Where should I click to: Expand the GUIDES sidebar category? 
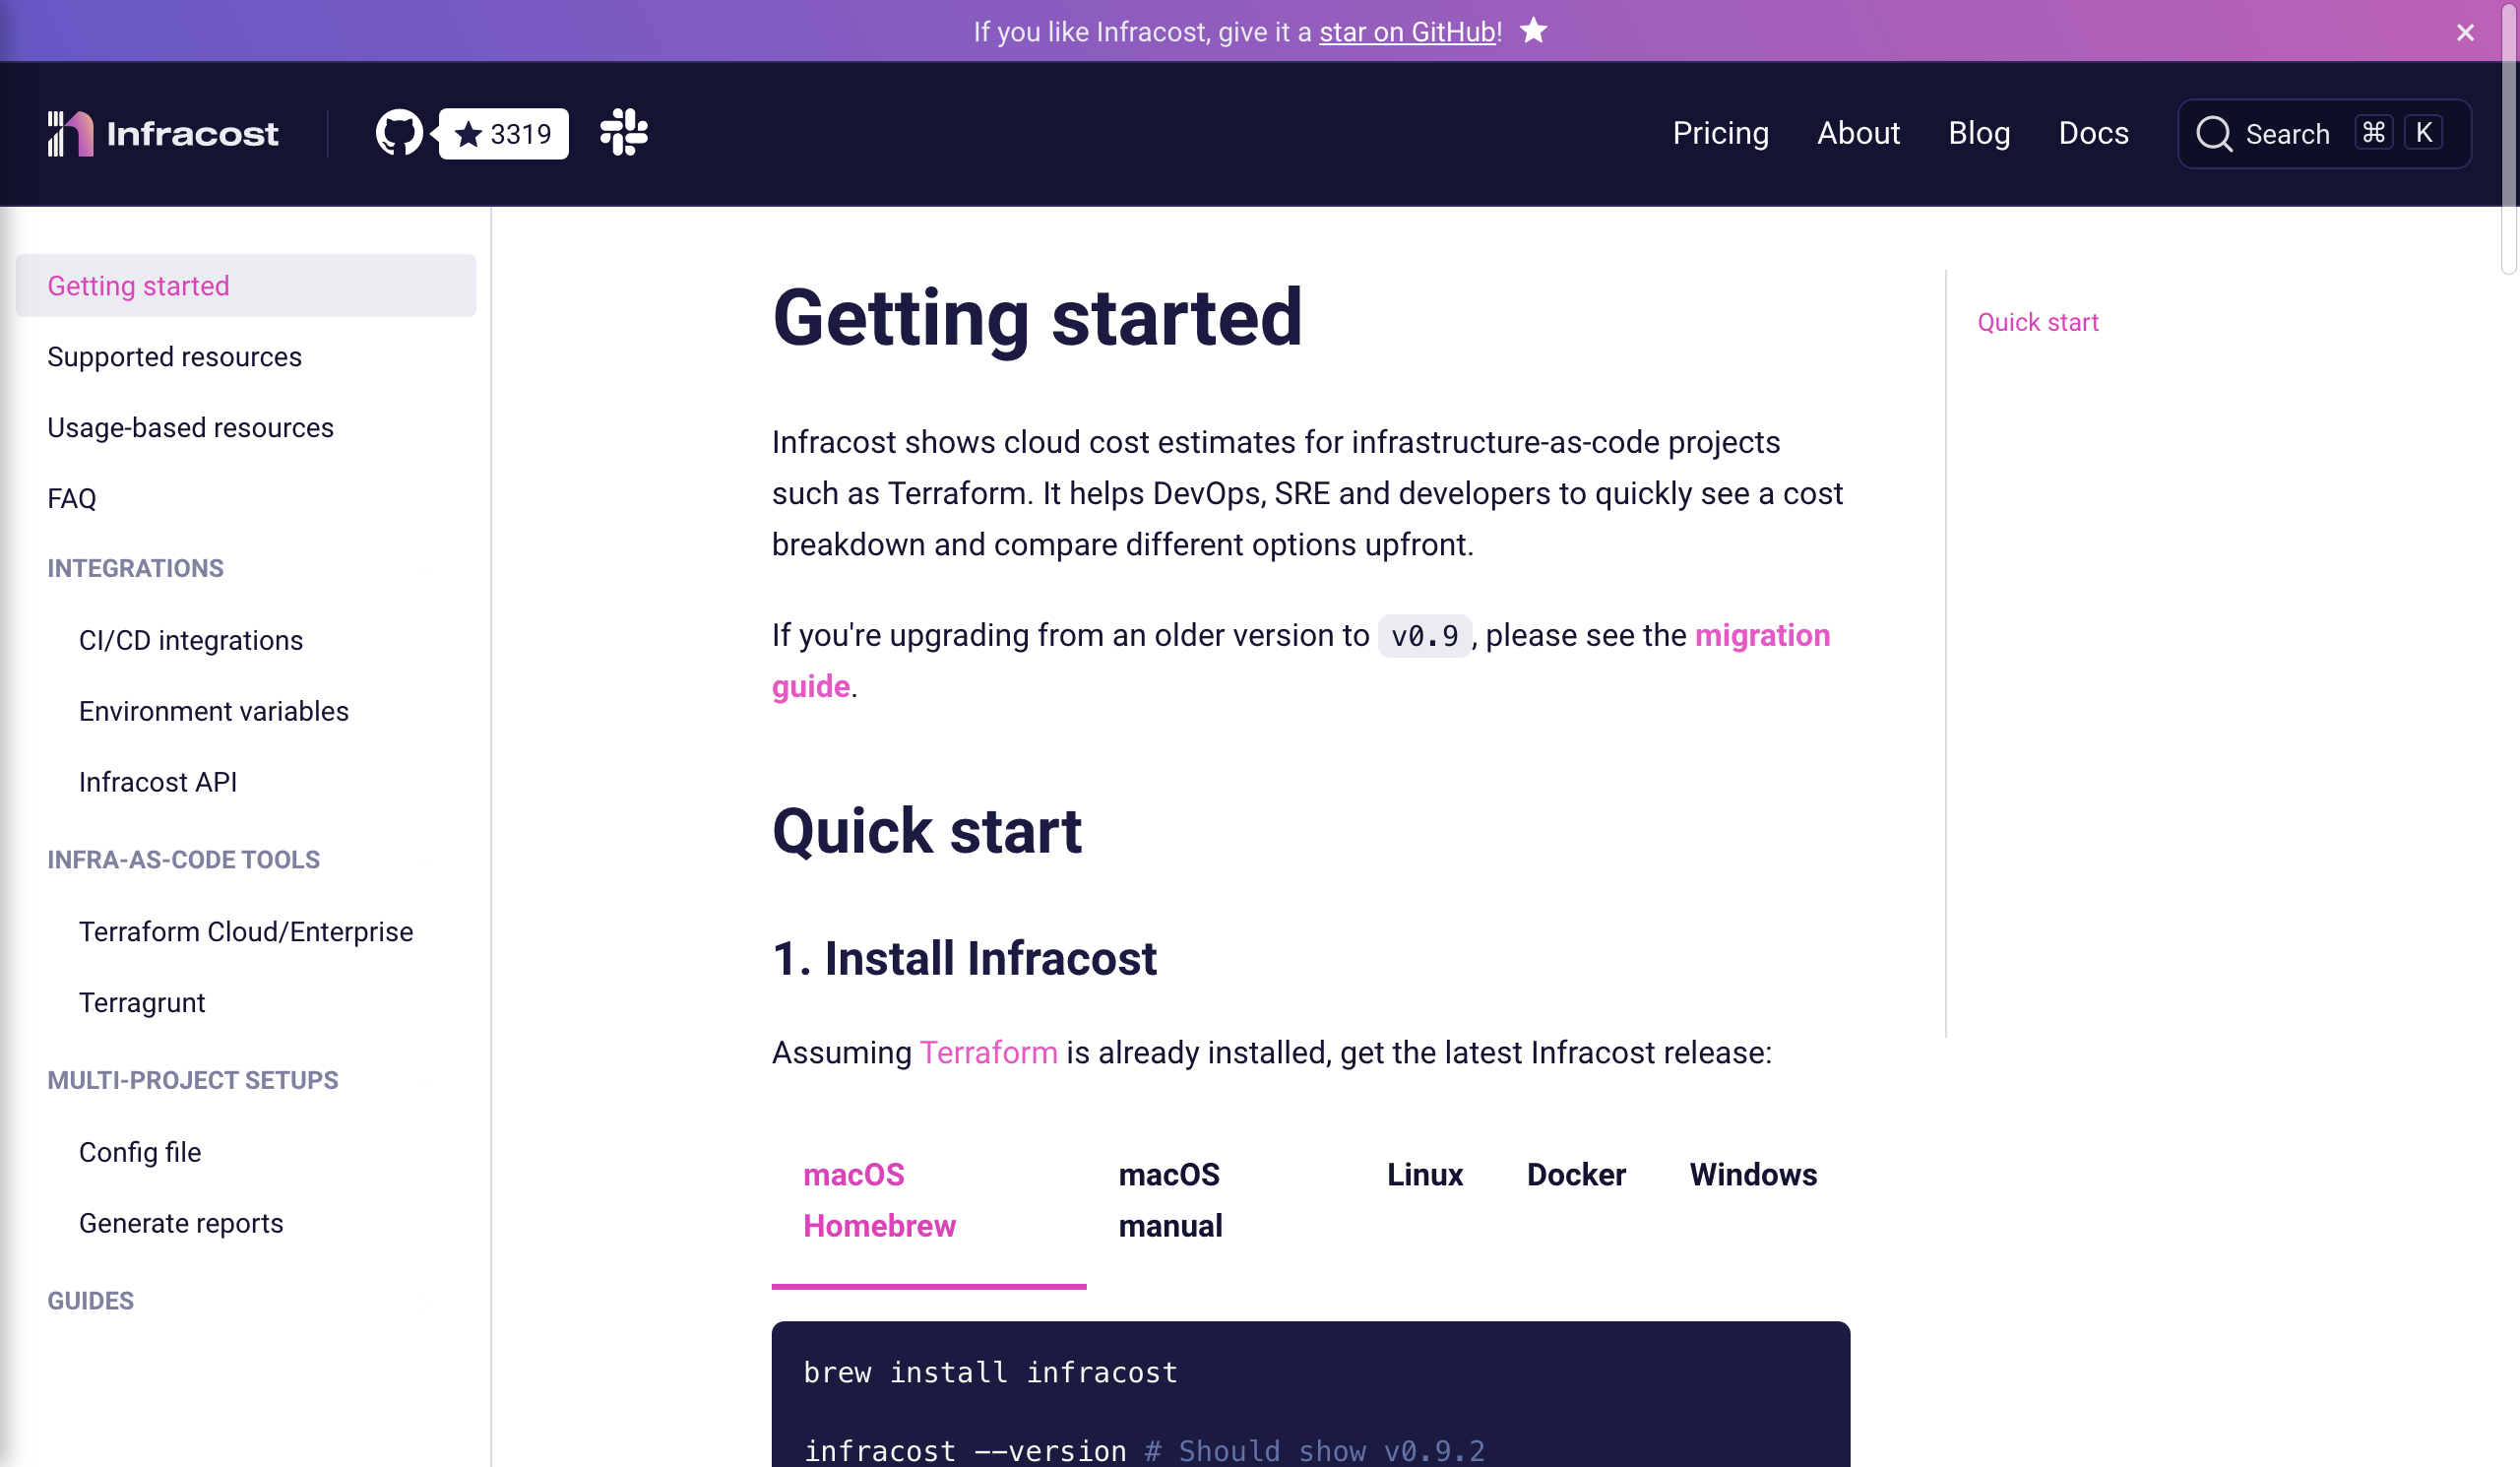pos(90,1301)
